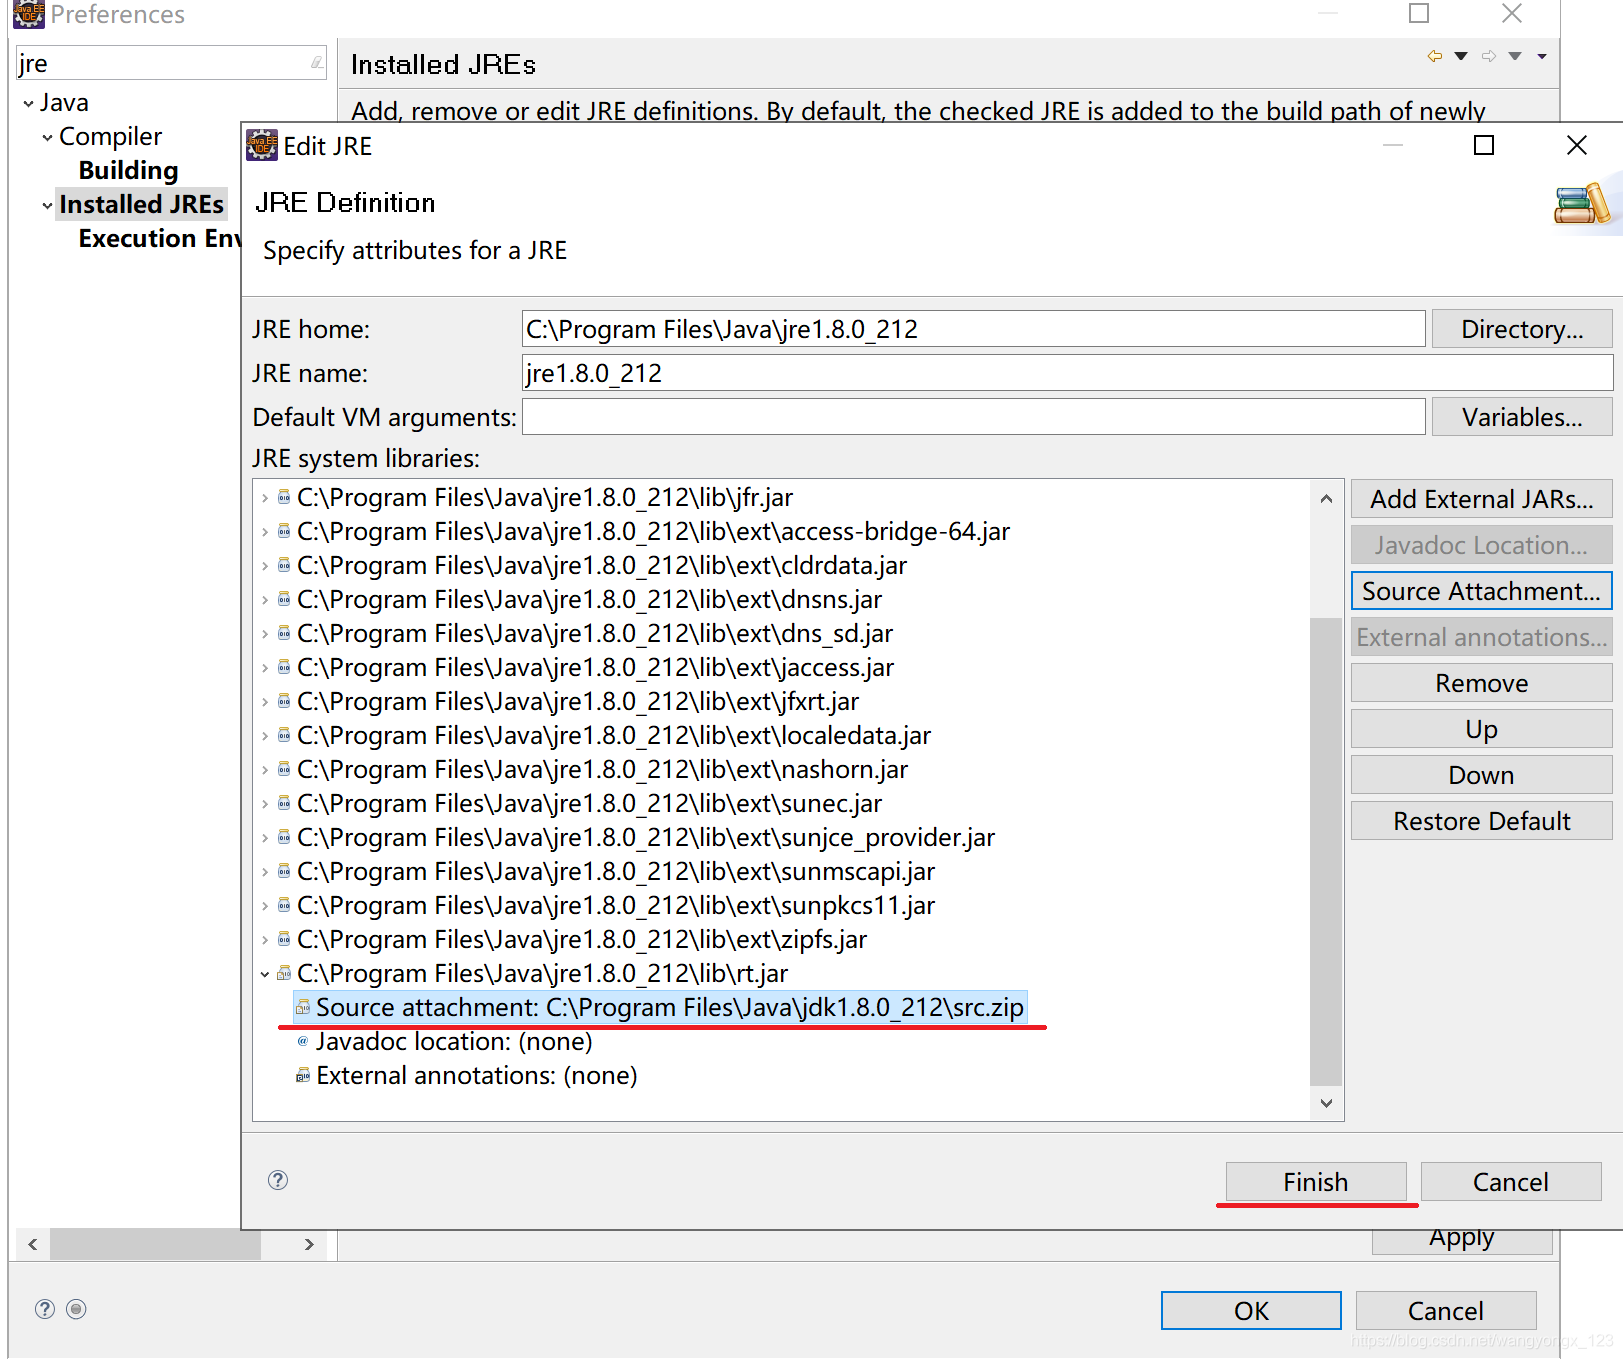Select the sunmscapi.jar library row
The image size is (1623, 1359).
tap(616, 871)
